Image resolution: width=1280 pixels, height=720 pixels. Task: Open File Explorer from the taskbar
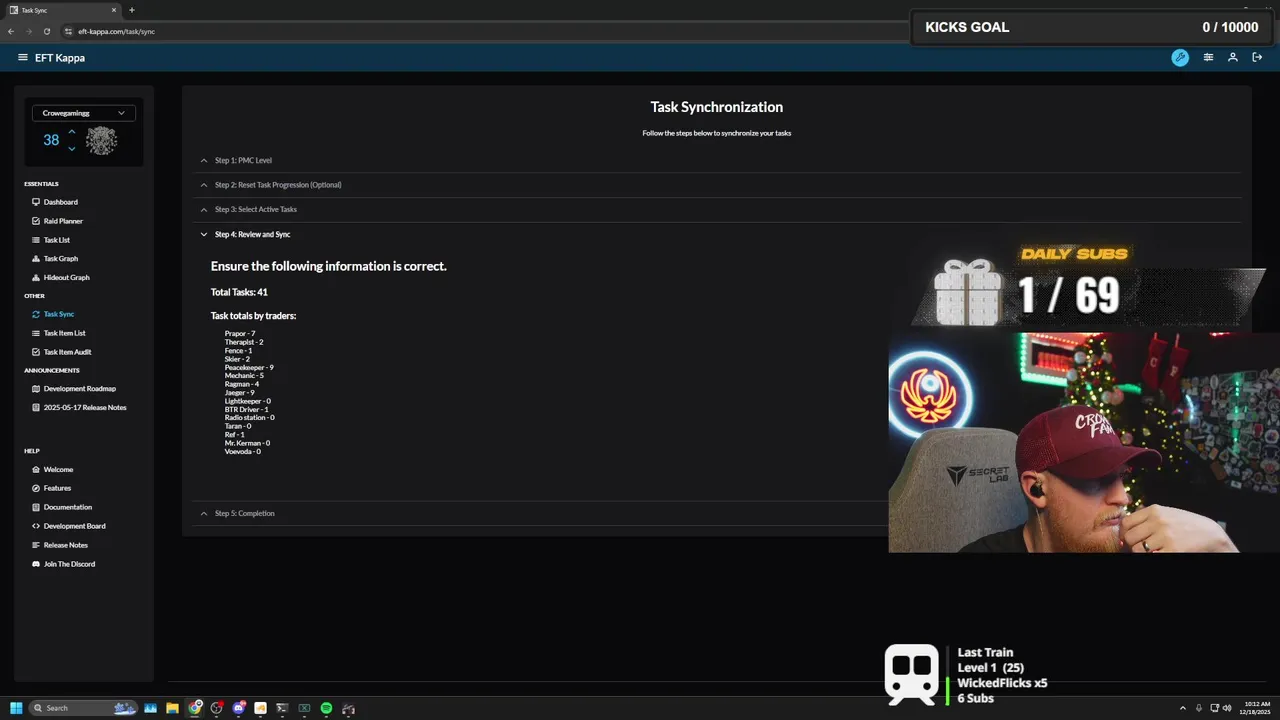173,708
